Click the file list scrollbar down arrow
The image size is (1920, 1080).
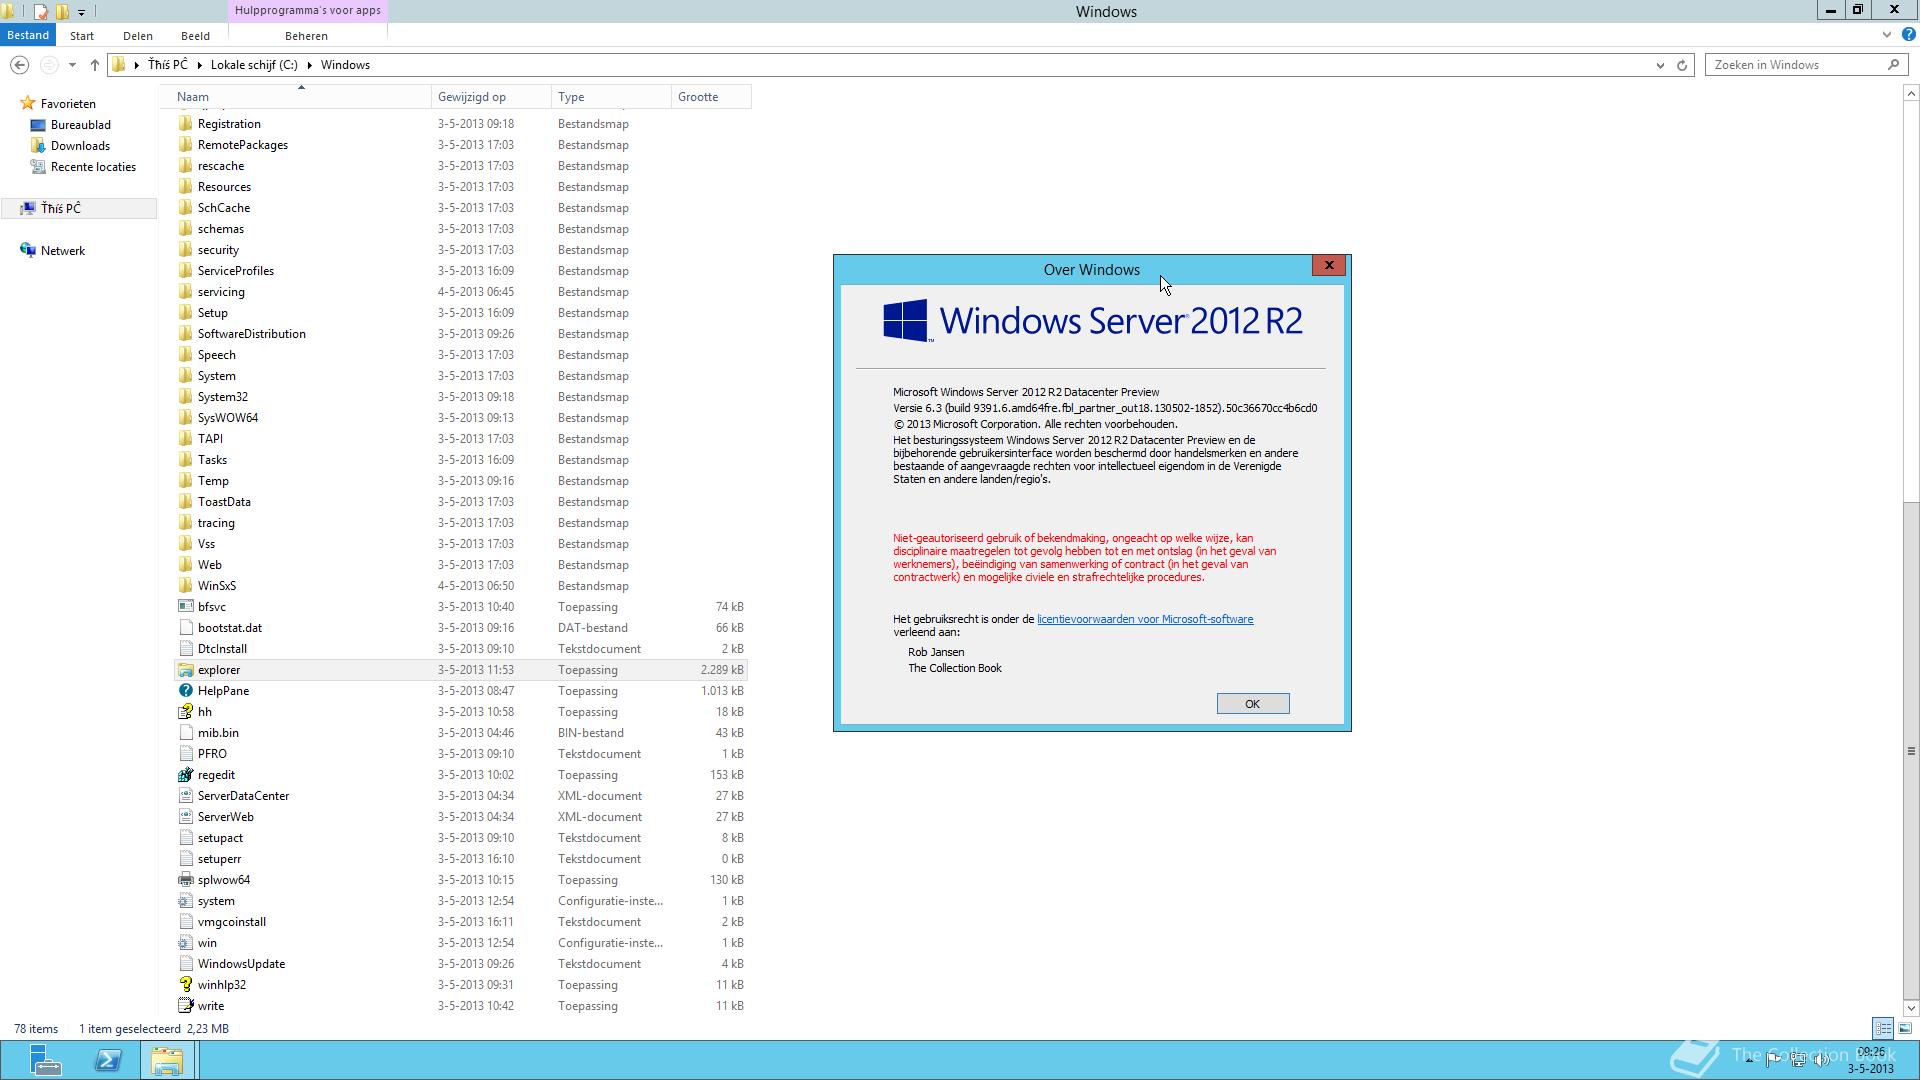point(1911,1008)
